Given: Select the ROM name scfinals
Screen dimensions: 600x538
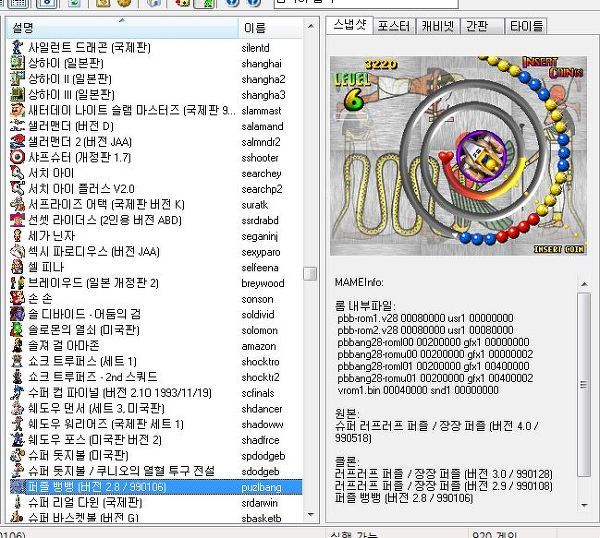Looking at the screenshot, I should pos(258,393).
